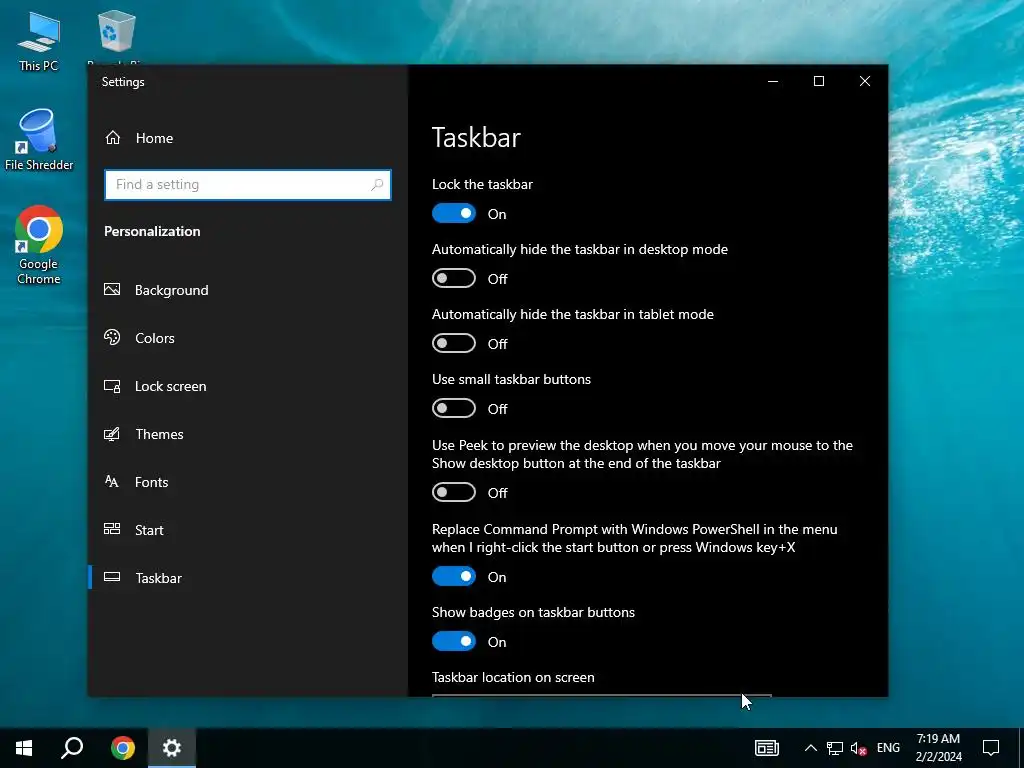Screen dimensions: 1024x768
Task: Close the Settings window
Action: (x=865, y=81)
